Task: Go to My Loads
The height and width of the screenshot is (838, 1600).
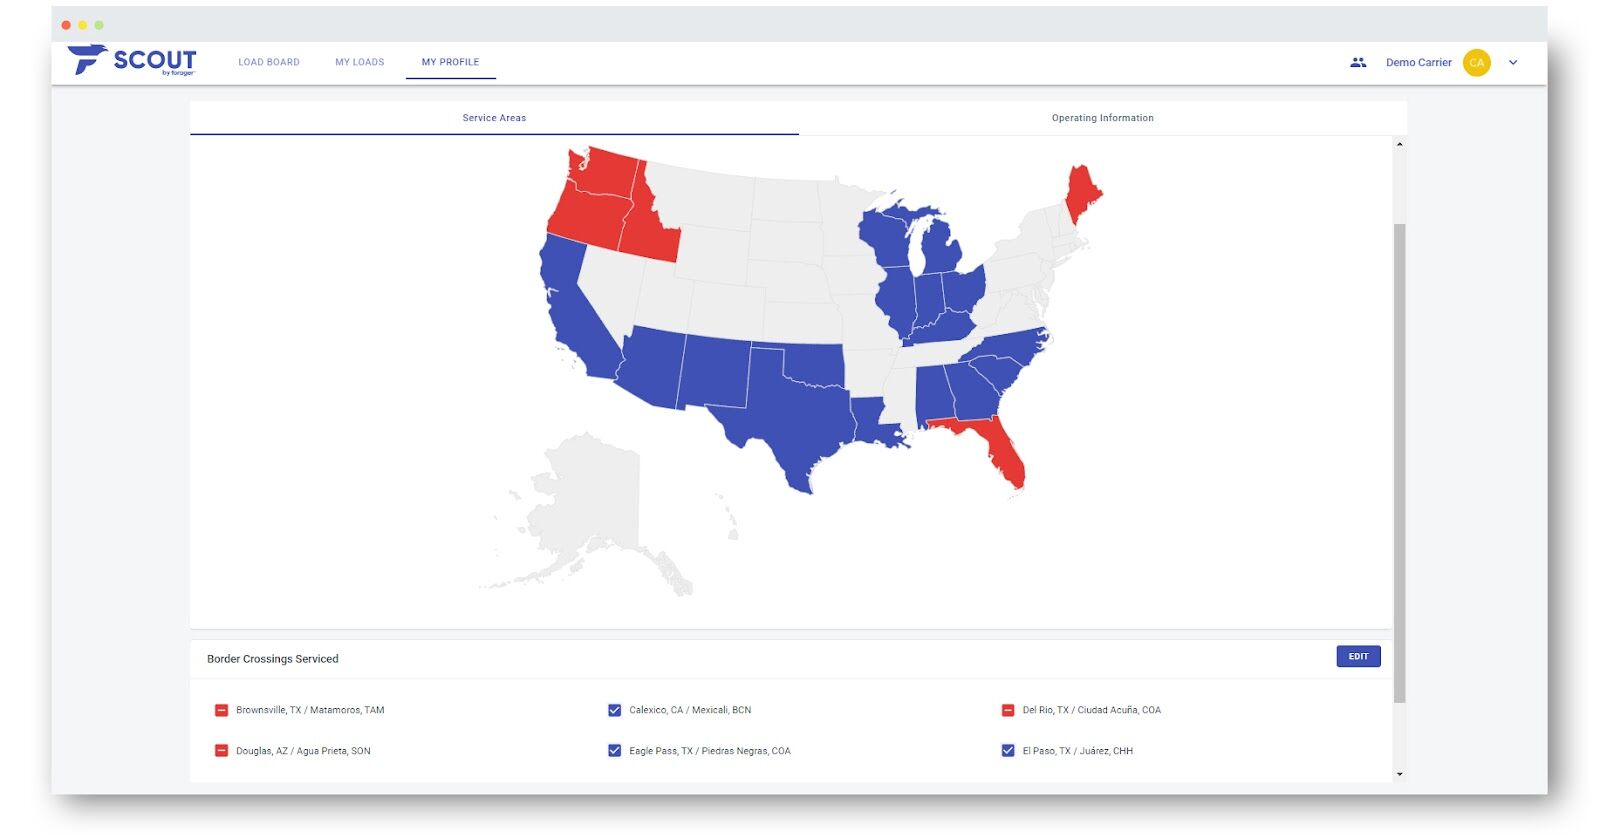Action: [x=360, y=62]
